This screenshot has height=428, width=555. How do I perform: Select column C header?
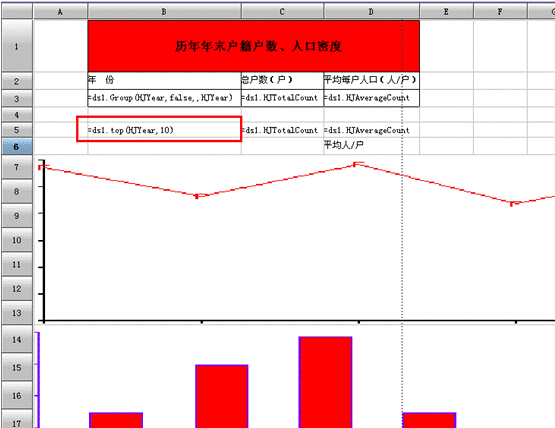click(x=282, y=12)
